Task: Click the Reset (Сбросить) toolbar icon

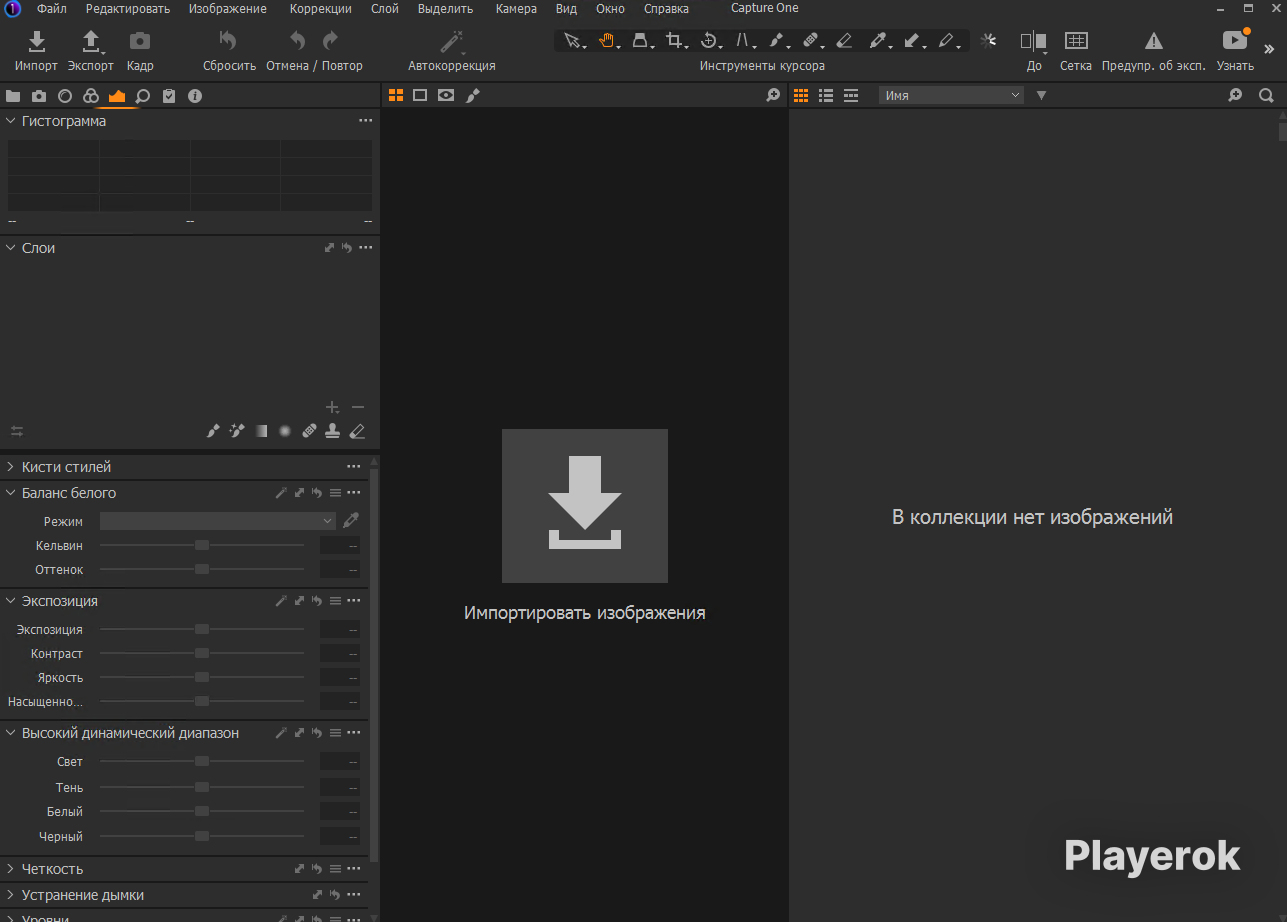Action: tap(229, 41)
